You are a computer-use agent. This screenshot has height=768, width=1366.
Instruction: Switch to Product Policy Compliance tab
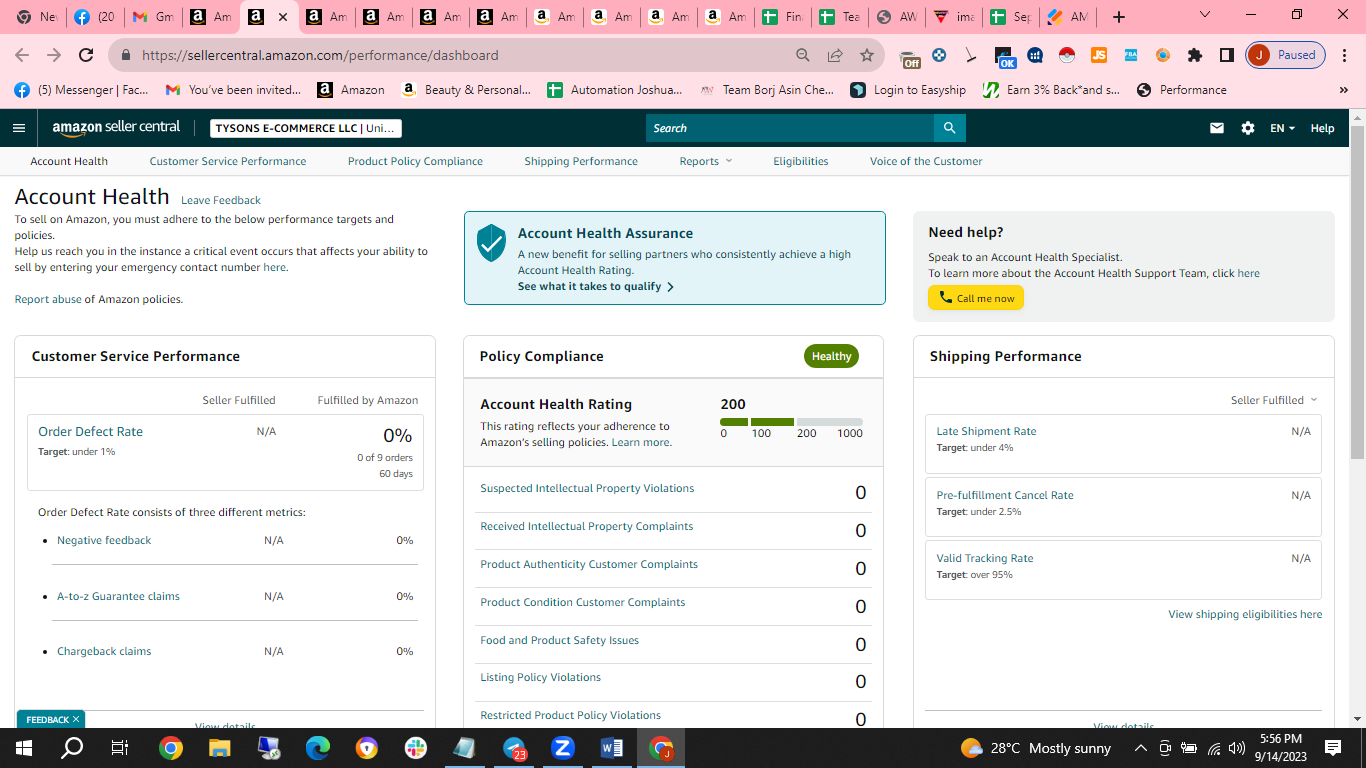point(415,161)
